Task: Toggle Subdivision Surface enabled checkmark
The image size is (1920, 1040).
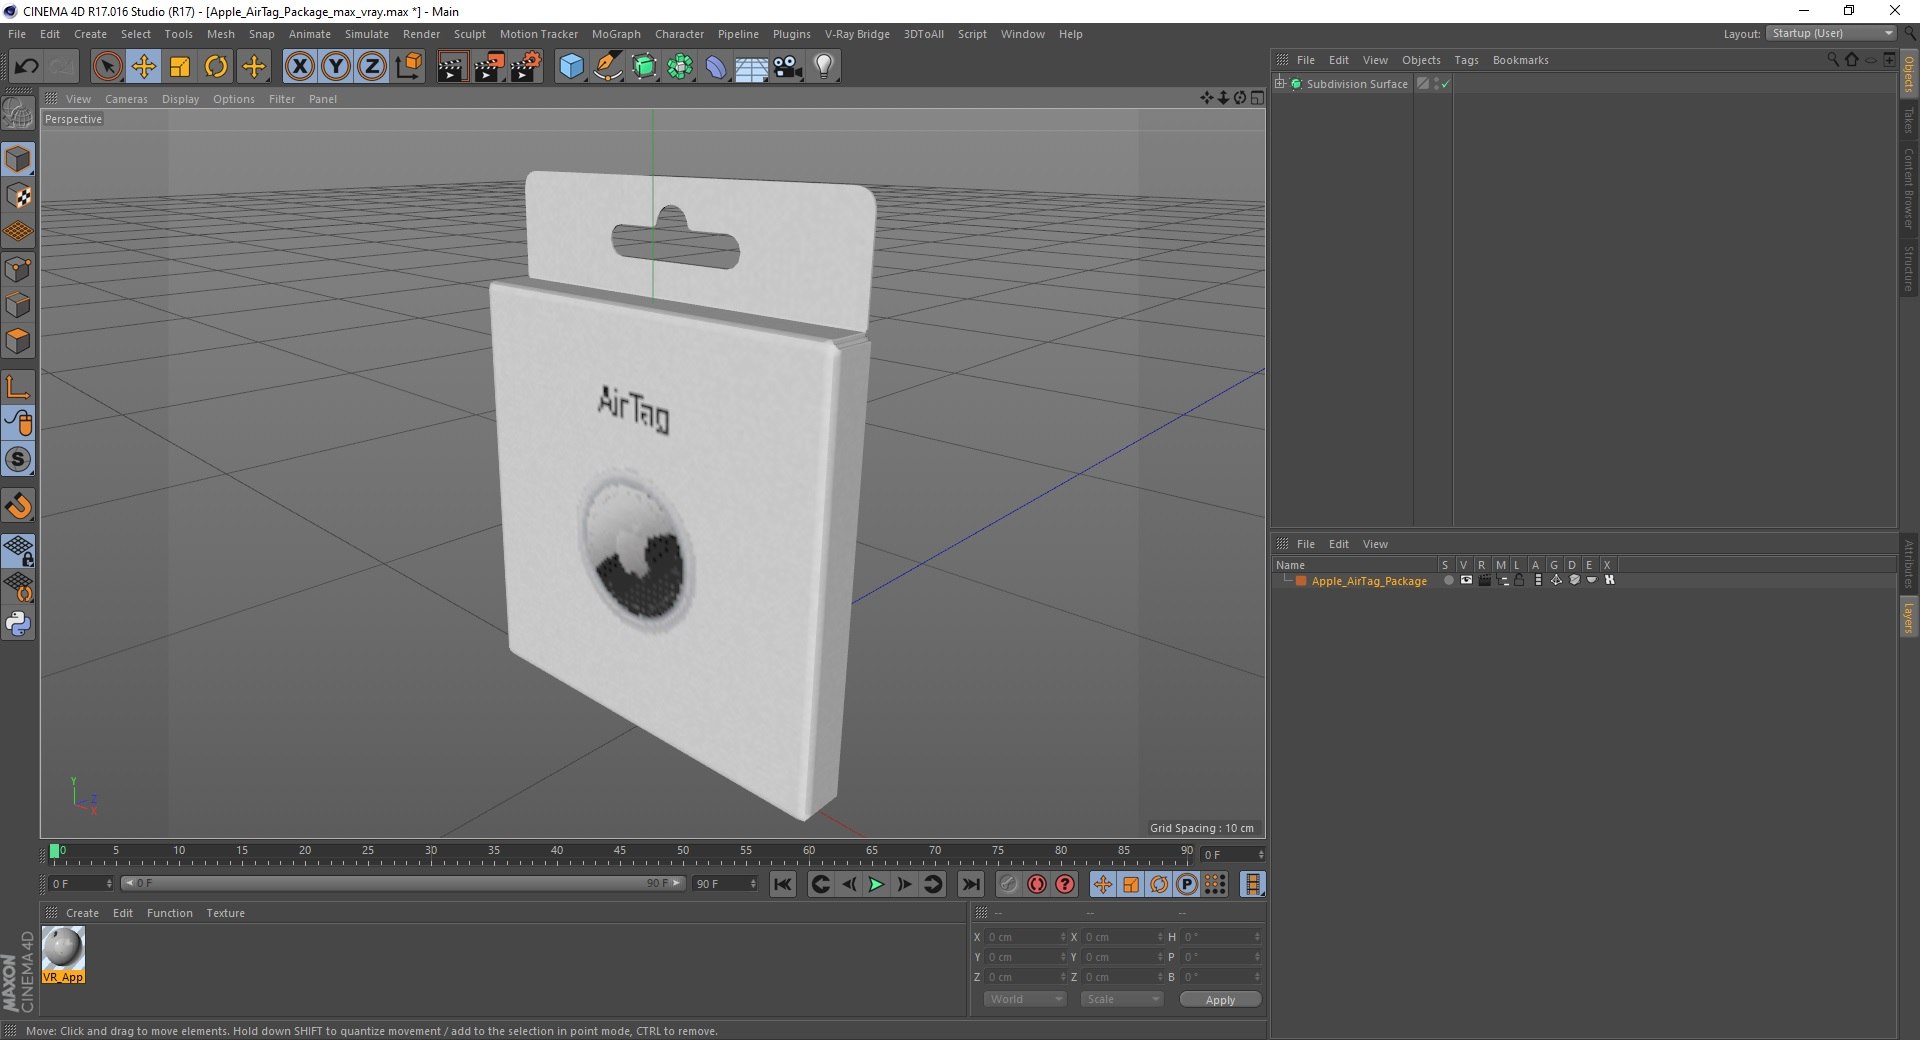Action: point(1446,84)
